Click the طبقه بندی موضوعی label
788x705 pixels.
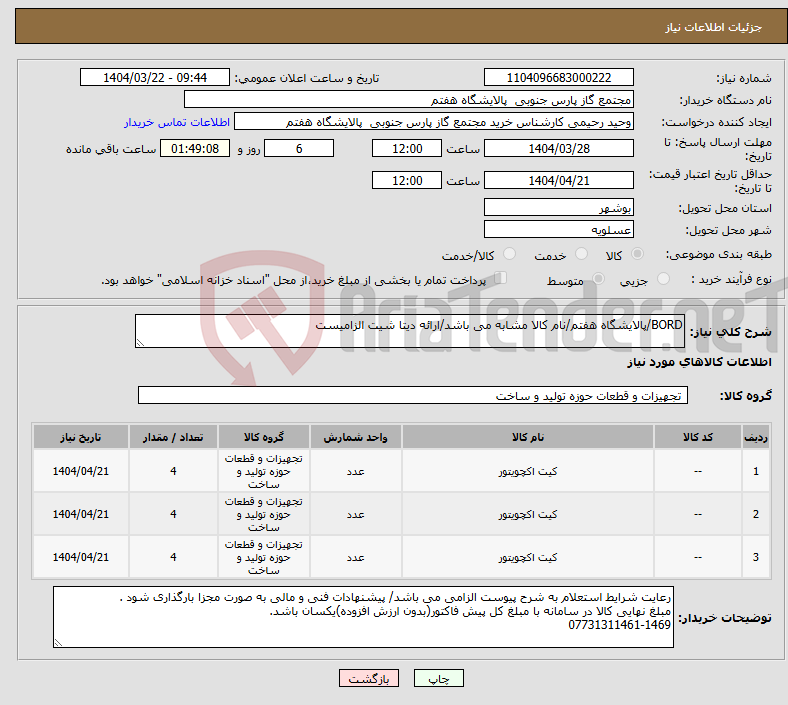[719, 254]
